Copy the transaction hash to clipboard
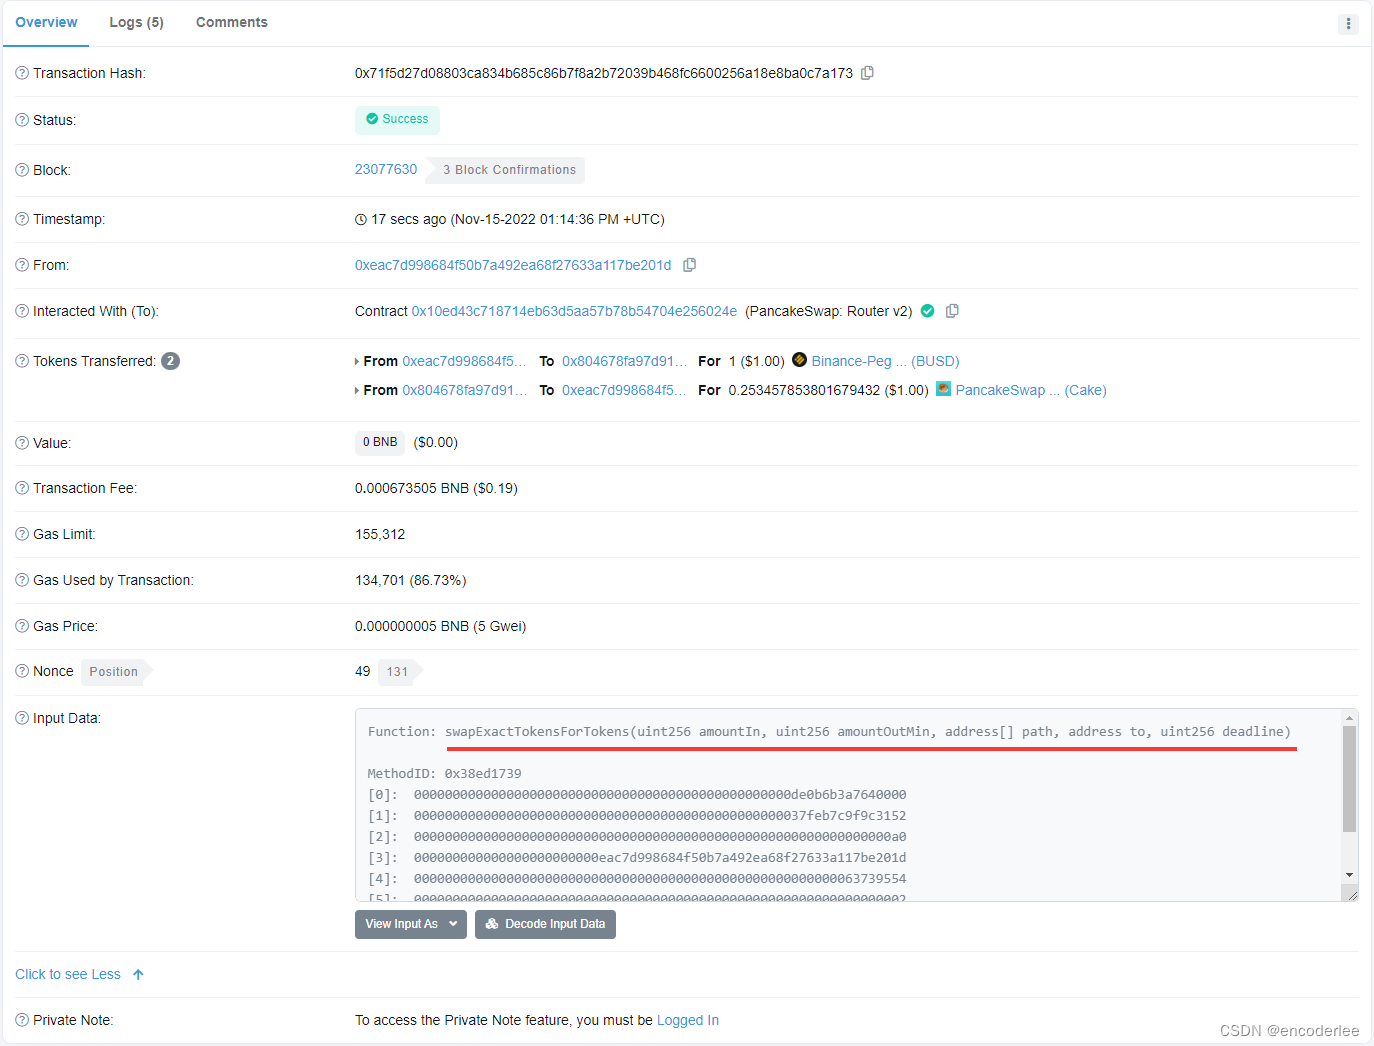1374x1046 pixels. click(867, 73)
